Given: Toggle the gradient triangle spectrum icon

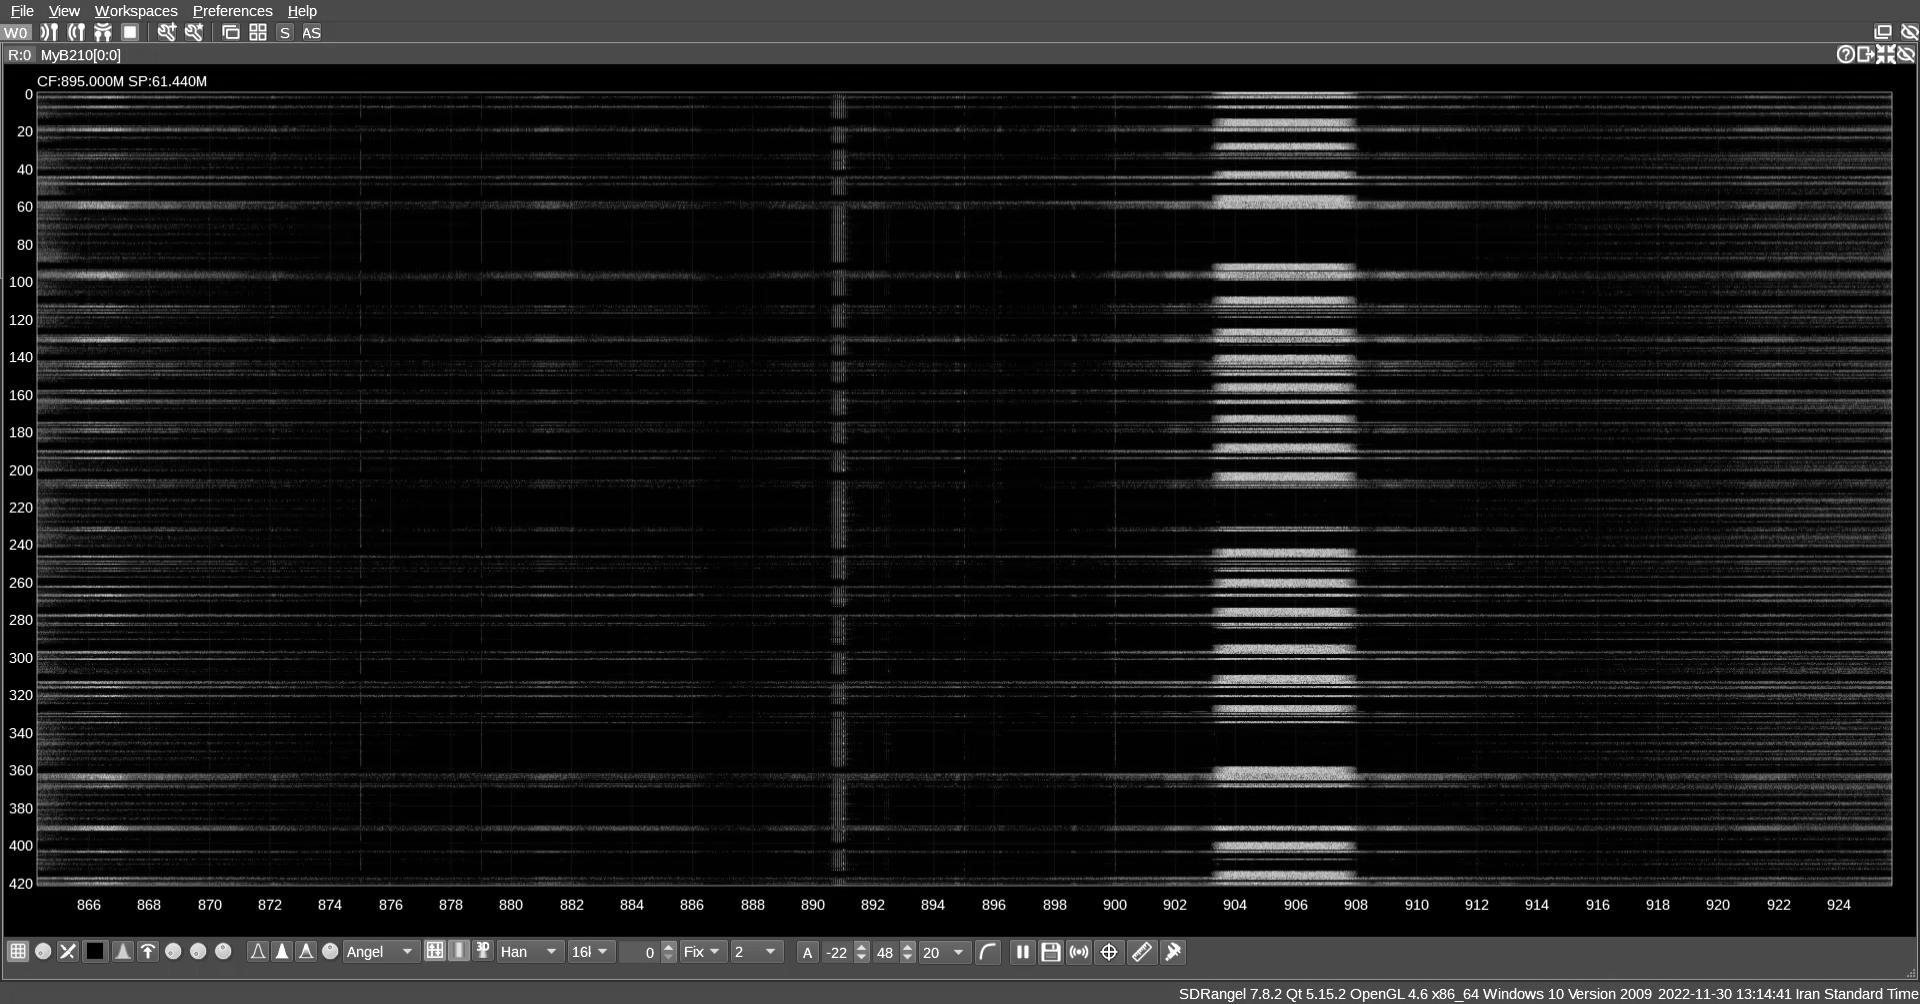Looking at the screenshot, I should 306,951.
